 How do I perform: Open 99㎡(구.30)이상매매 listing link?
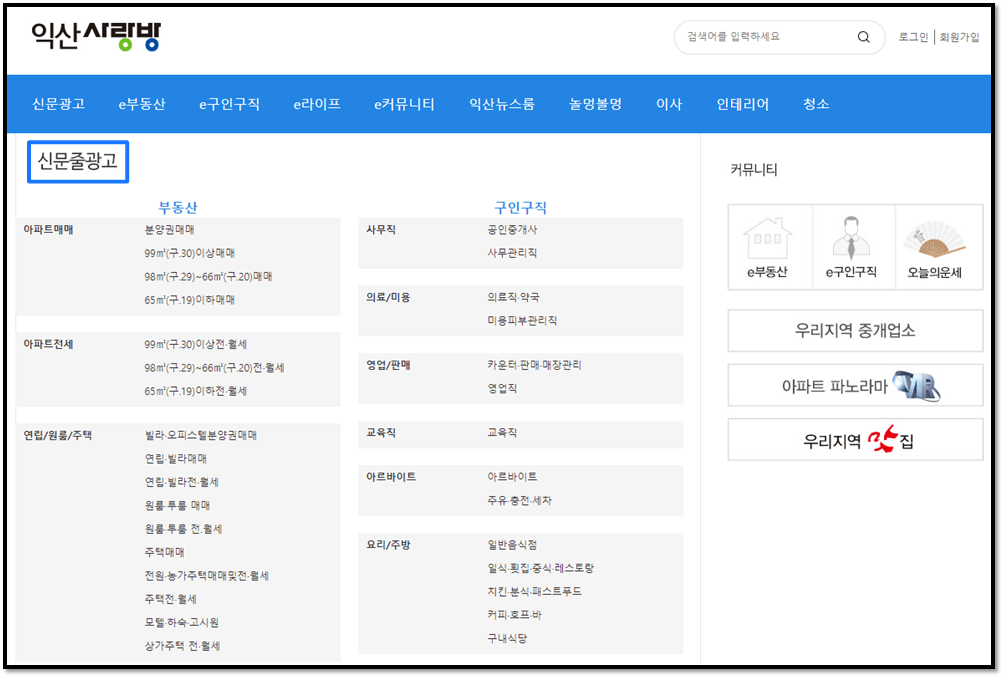click(189, 253)
